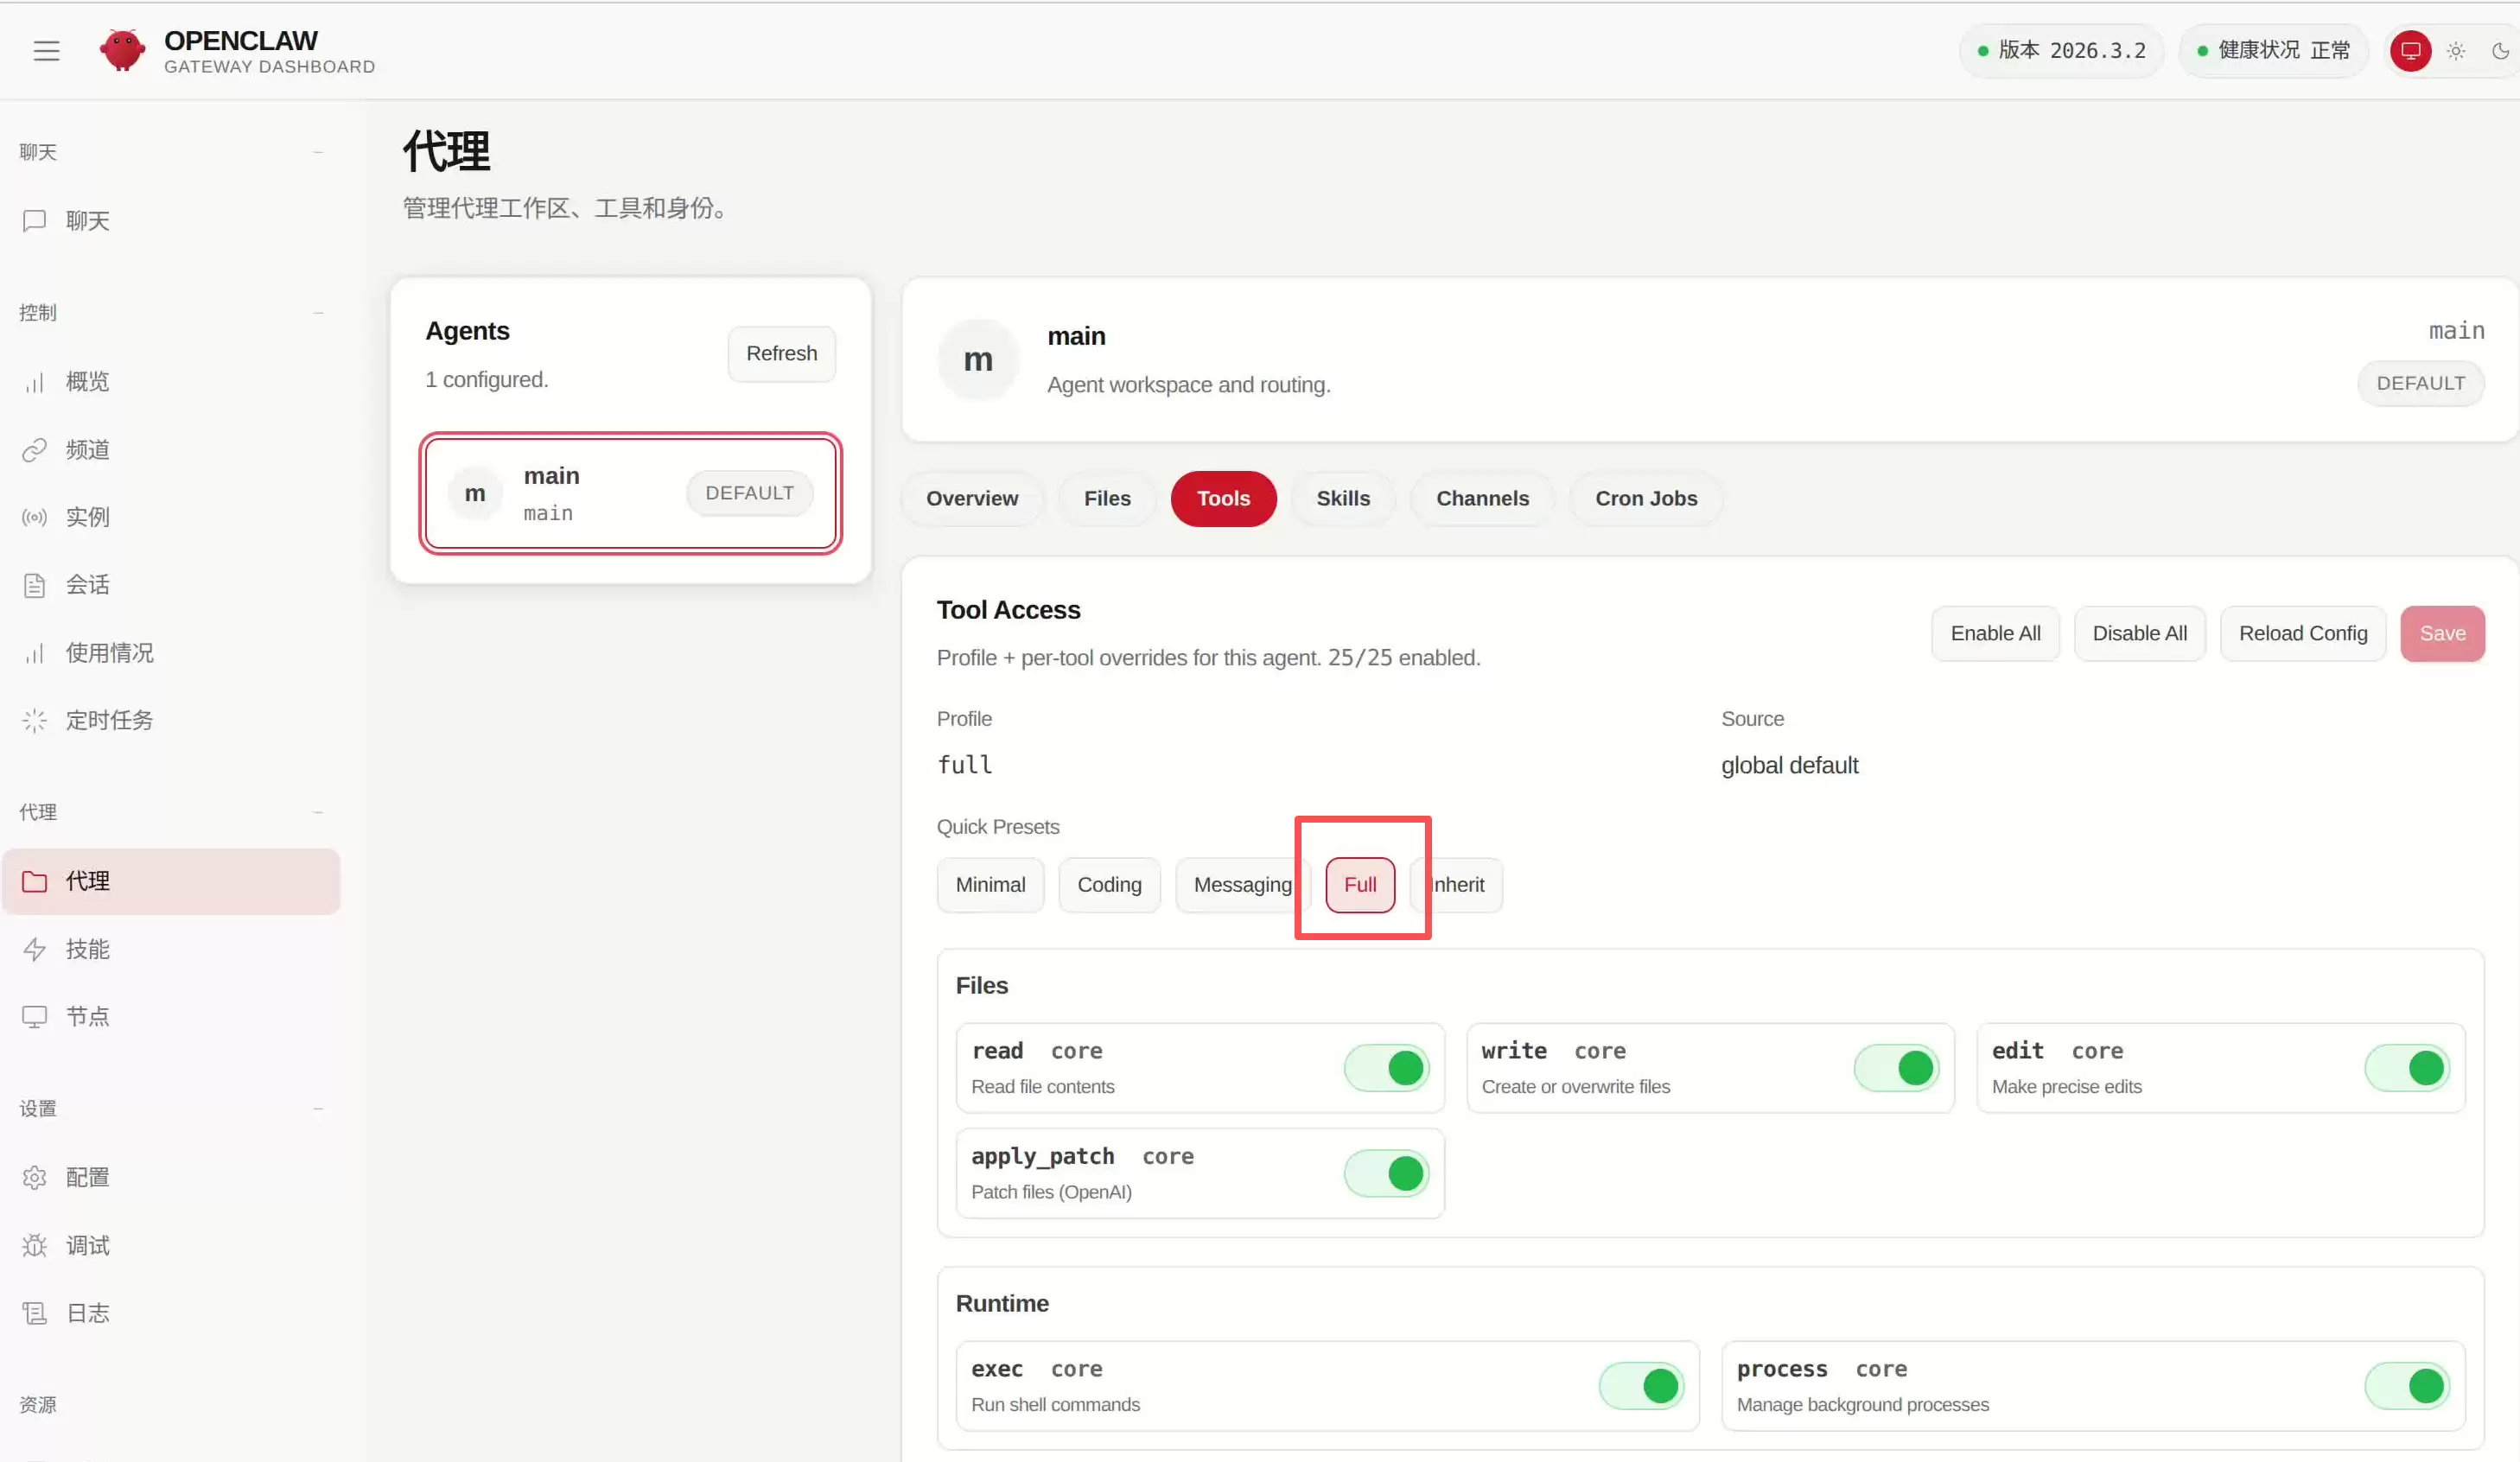Open the Skills lightning bolt item
The width and height of the screenshot is (2520, 1462).
[x=34, y=949]
